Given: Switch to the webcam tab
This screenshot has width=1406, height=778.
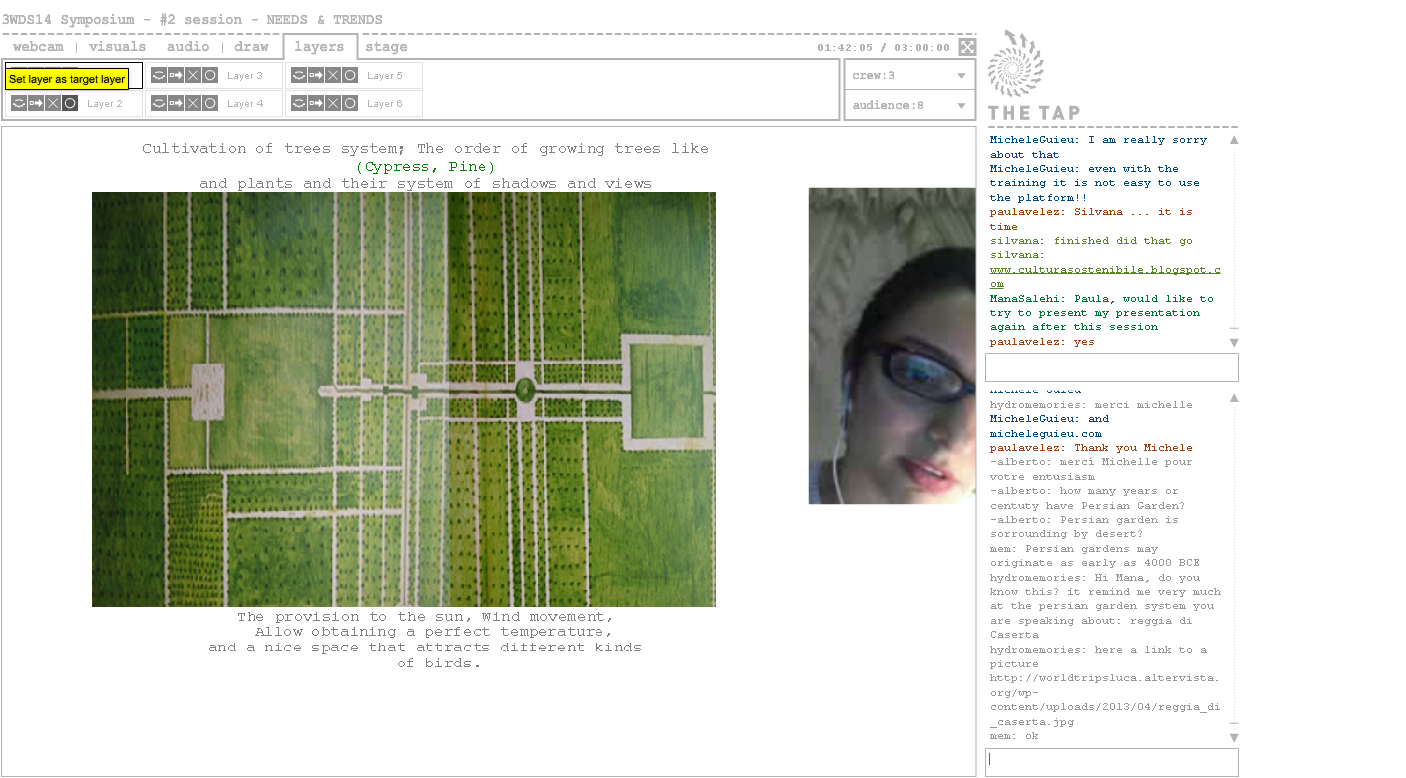Looking at the screenshot, I should coord(38,47).
